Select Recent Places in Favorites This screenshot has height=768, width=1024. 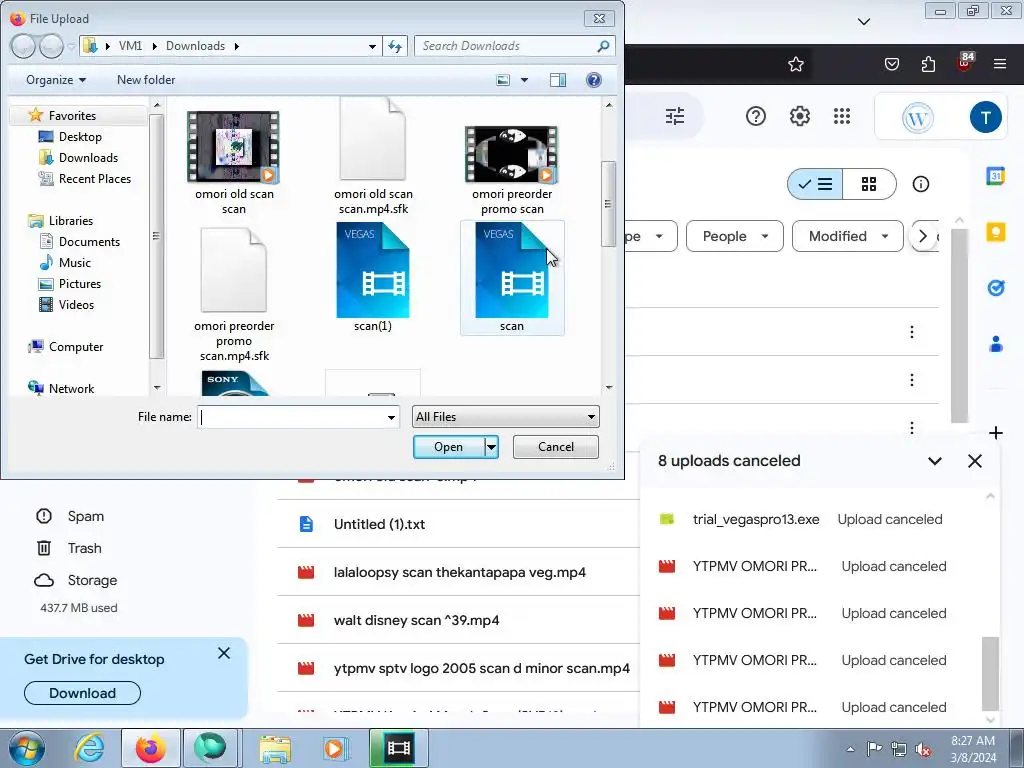pyautogui.click(x=95, y=178)
